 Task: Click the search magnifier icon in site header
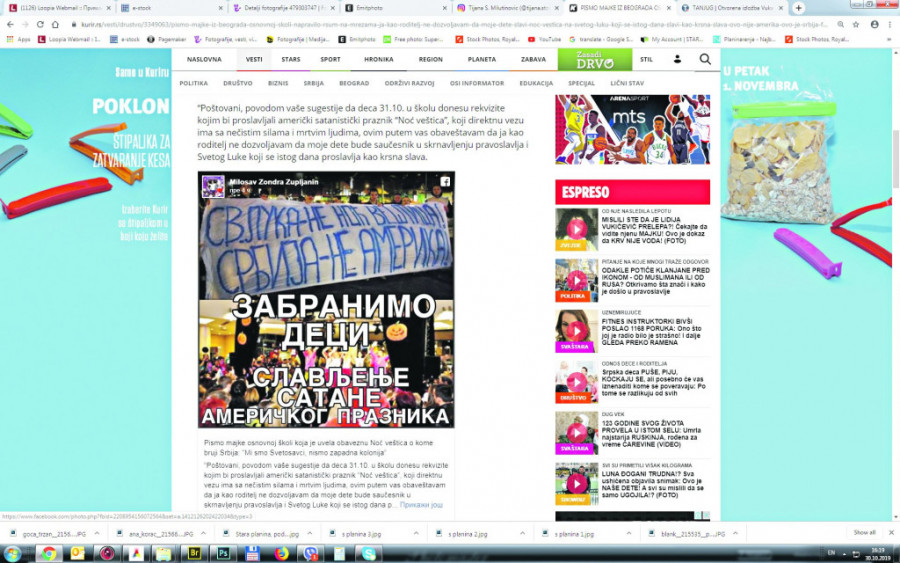coord(705,60)
